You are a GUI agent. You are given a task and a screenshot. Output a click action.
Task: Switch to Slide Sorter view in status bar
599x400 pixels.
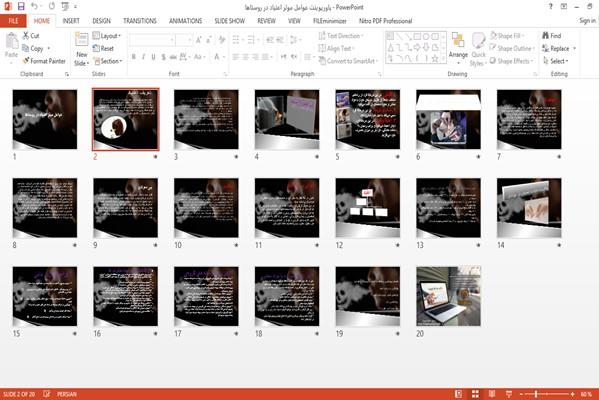[475, 394]
